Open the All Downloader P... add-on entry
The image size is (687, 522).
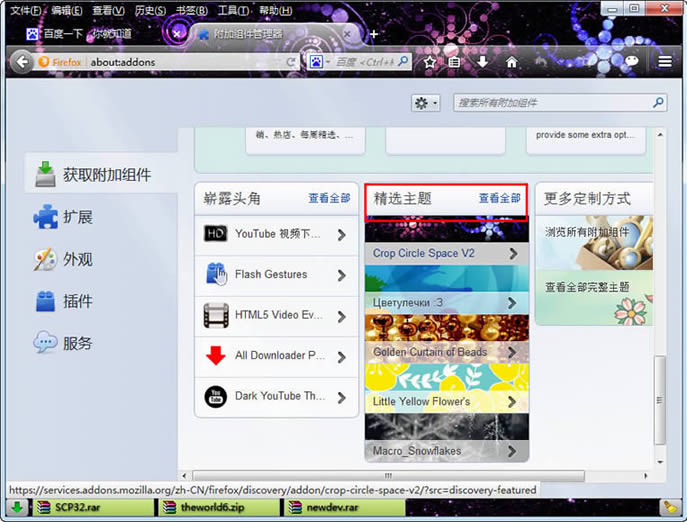click(x=276, y=356)
